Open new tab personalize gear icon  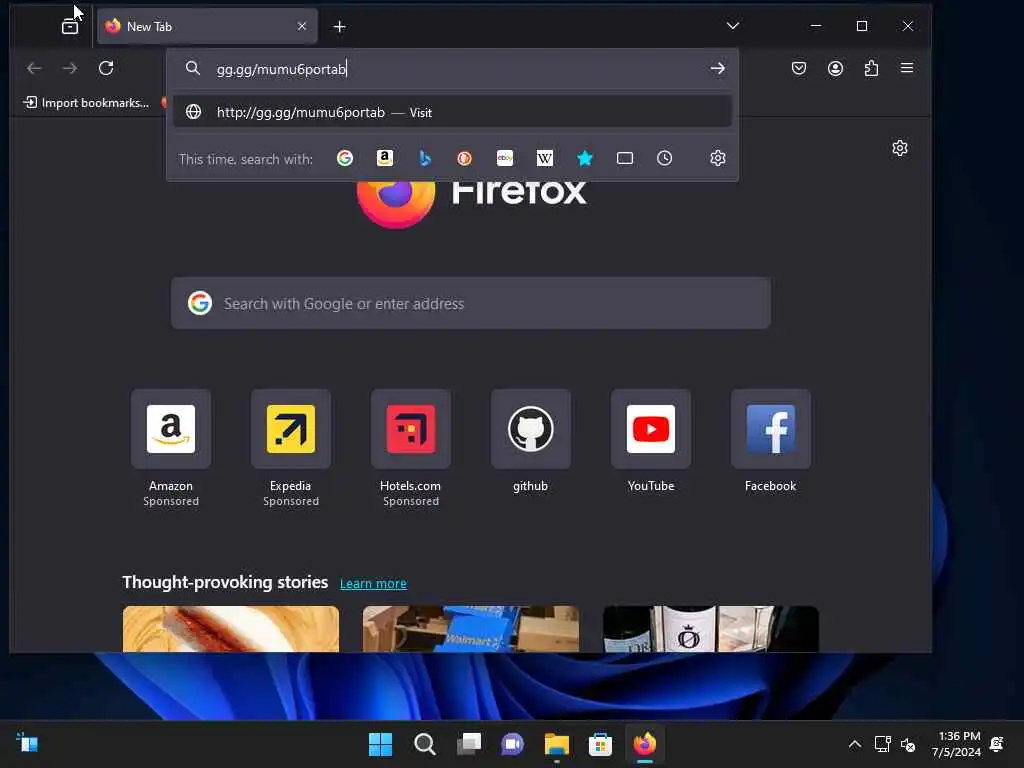pos(900,148)
